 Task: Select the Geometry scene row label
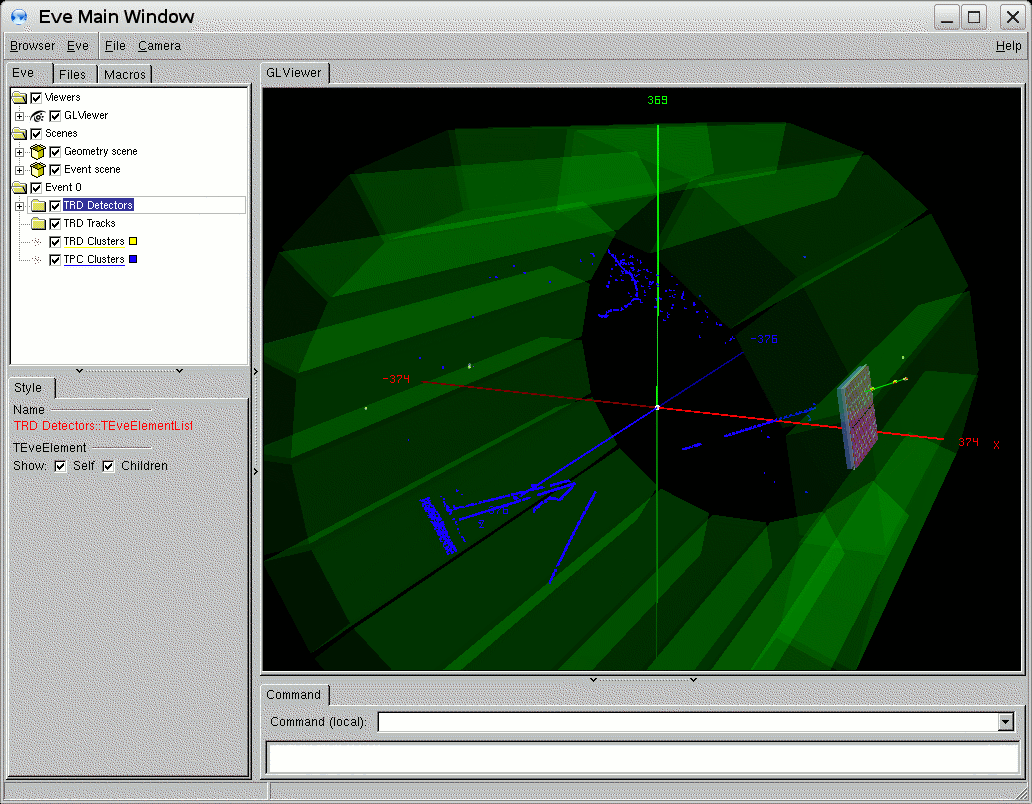pyautogui.click(x=101, y=151)
